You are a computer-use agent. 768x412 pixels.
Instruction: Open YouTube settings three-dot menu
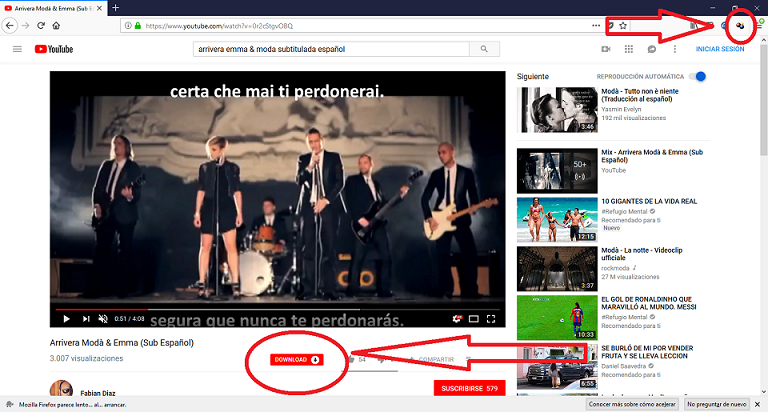click(x=675, y=49)
